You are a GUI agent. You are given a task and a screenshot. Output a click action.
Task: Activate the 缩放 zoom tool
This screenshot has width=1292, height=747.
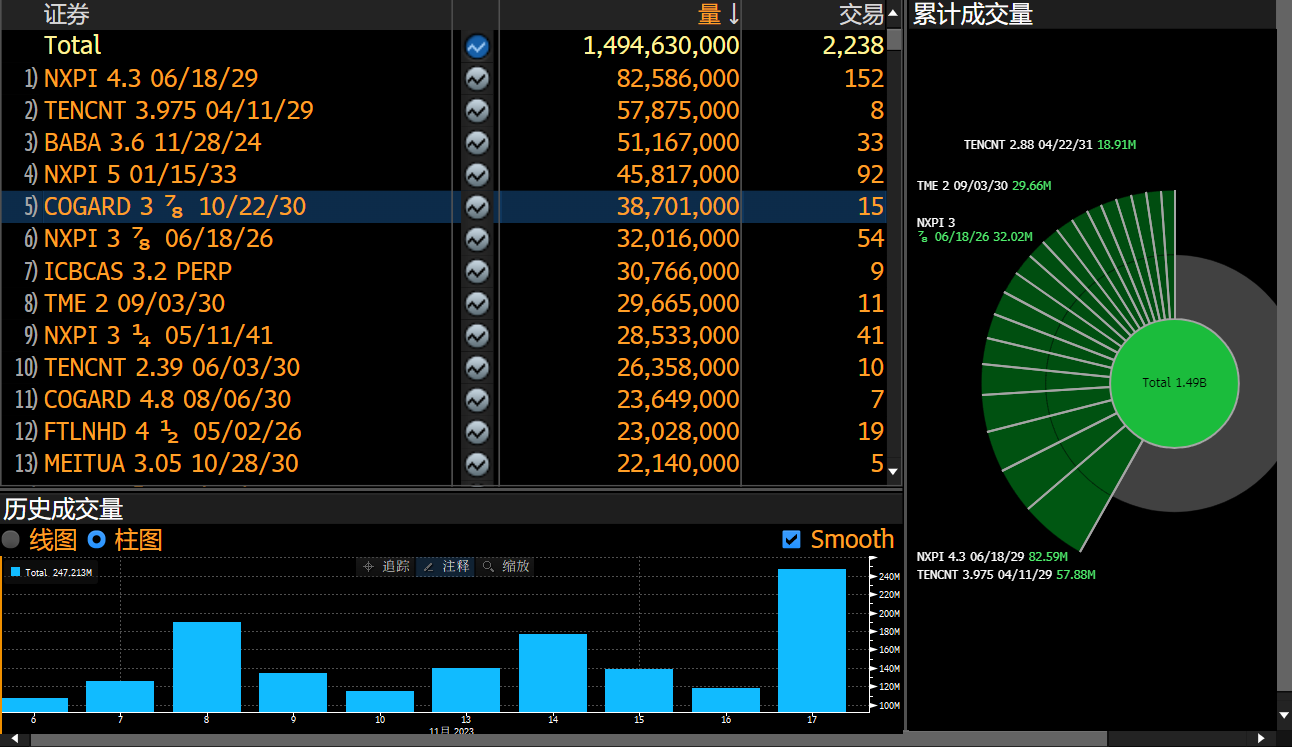pos(506,566)
